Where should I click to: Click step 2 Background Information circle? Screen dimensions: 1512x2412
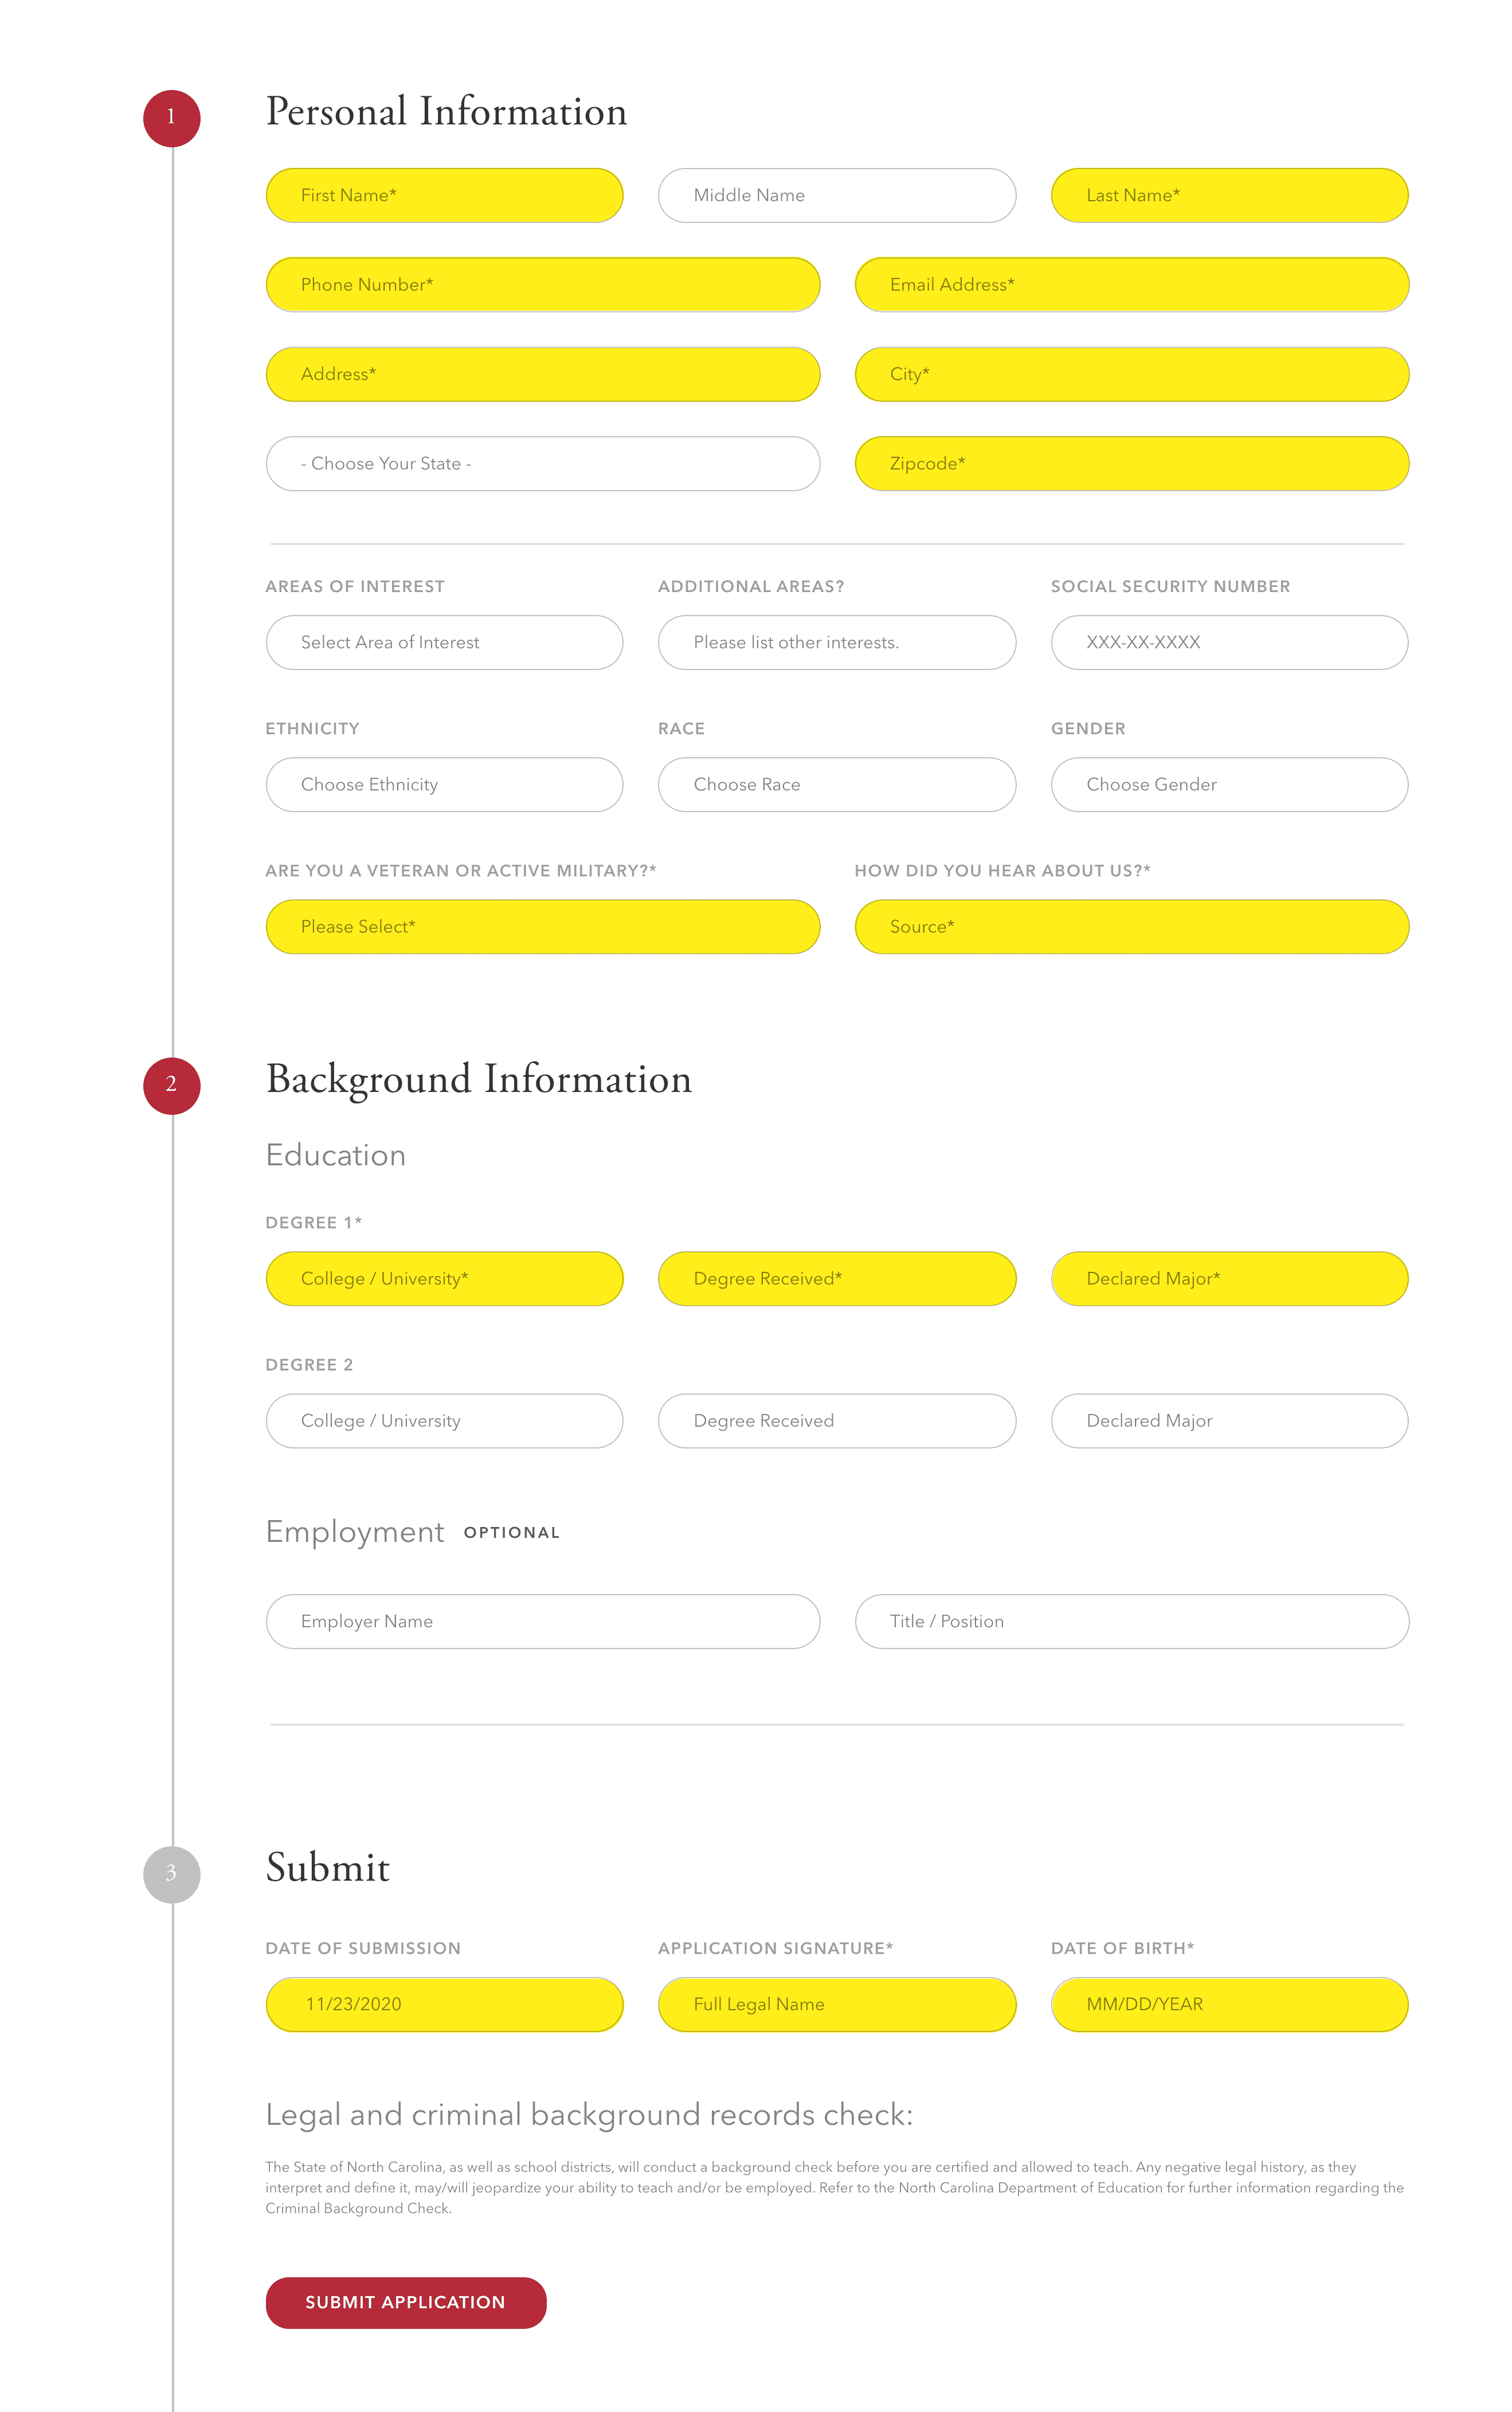click(x=171, y=1085)
